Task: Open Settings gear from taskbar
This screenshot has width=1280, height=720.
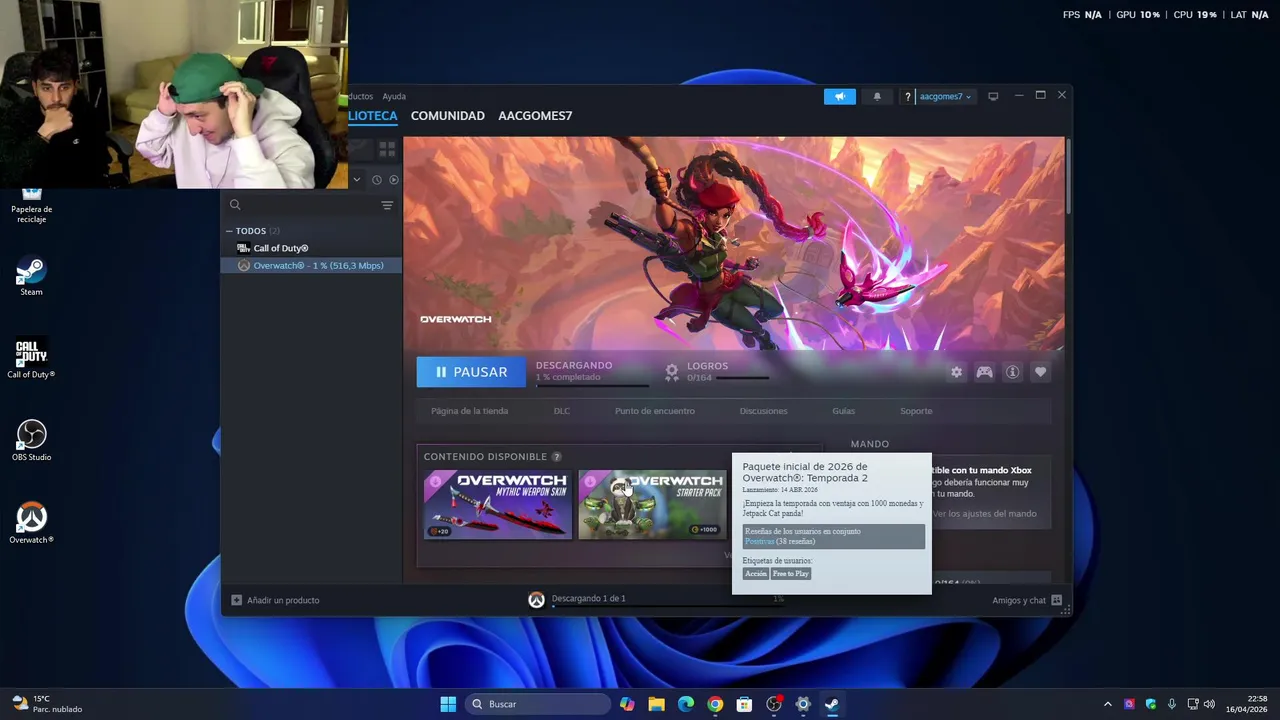Action: (x=802, y=704)
